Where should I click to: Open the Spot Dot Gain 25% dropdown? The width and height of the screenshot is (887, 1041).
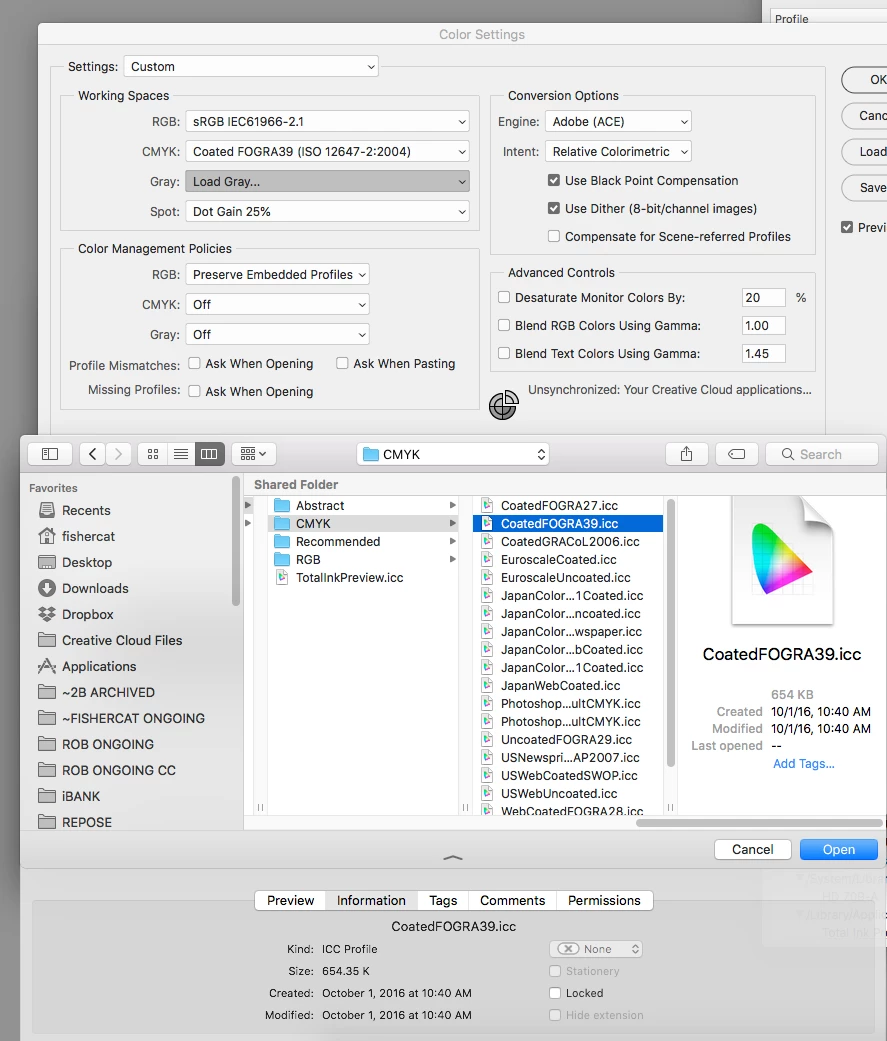327,211
